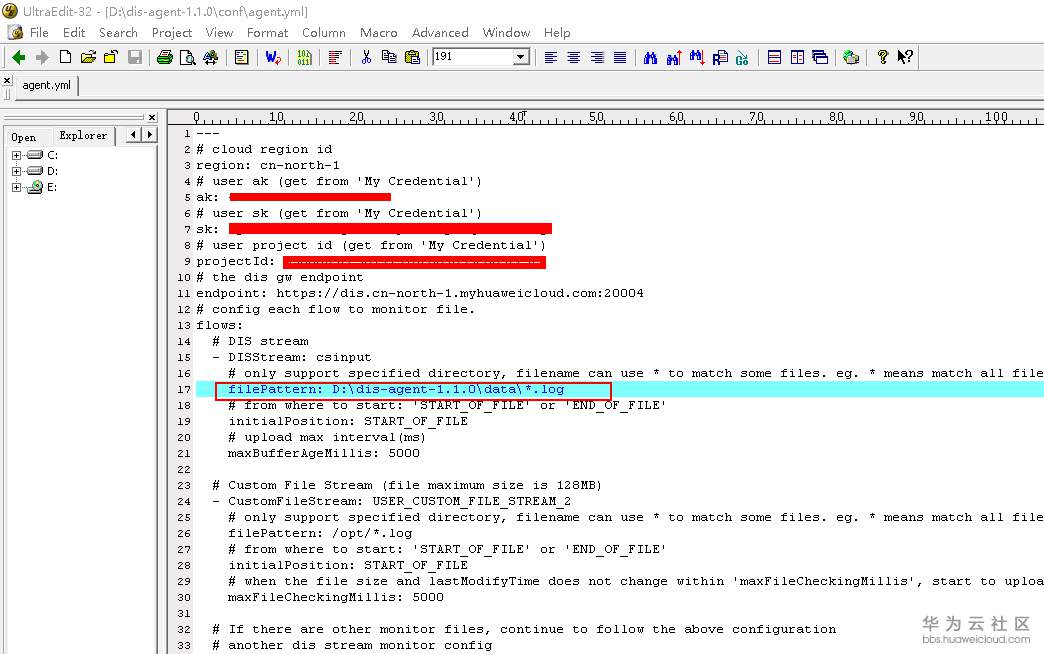Viewport: 1044px width, 654px height.
Task: Click the red lines column-mode icon
Action: (335, 57)
